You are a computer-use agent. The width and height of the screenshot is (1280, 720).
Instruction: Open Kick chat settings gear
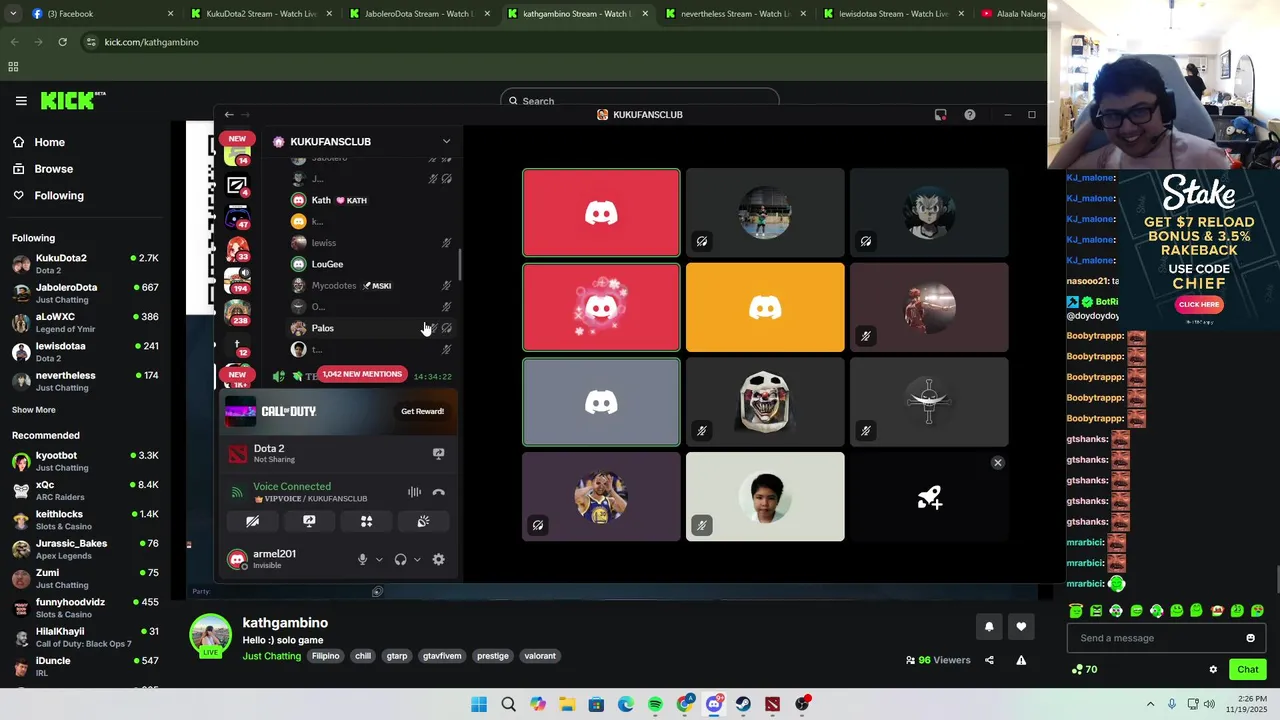click(1213, 670)
